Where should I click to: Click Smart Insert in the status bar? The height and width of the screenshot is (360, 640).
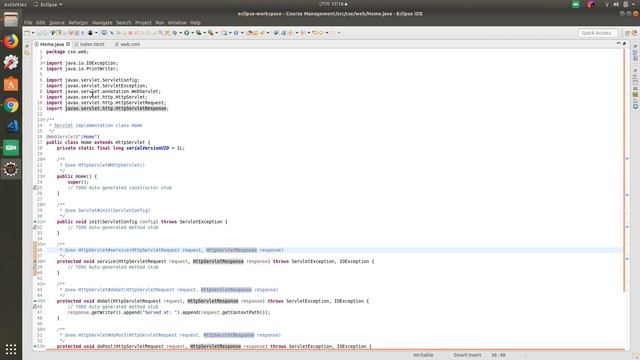[467, 355]
